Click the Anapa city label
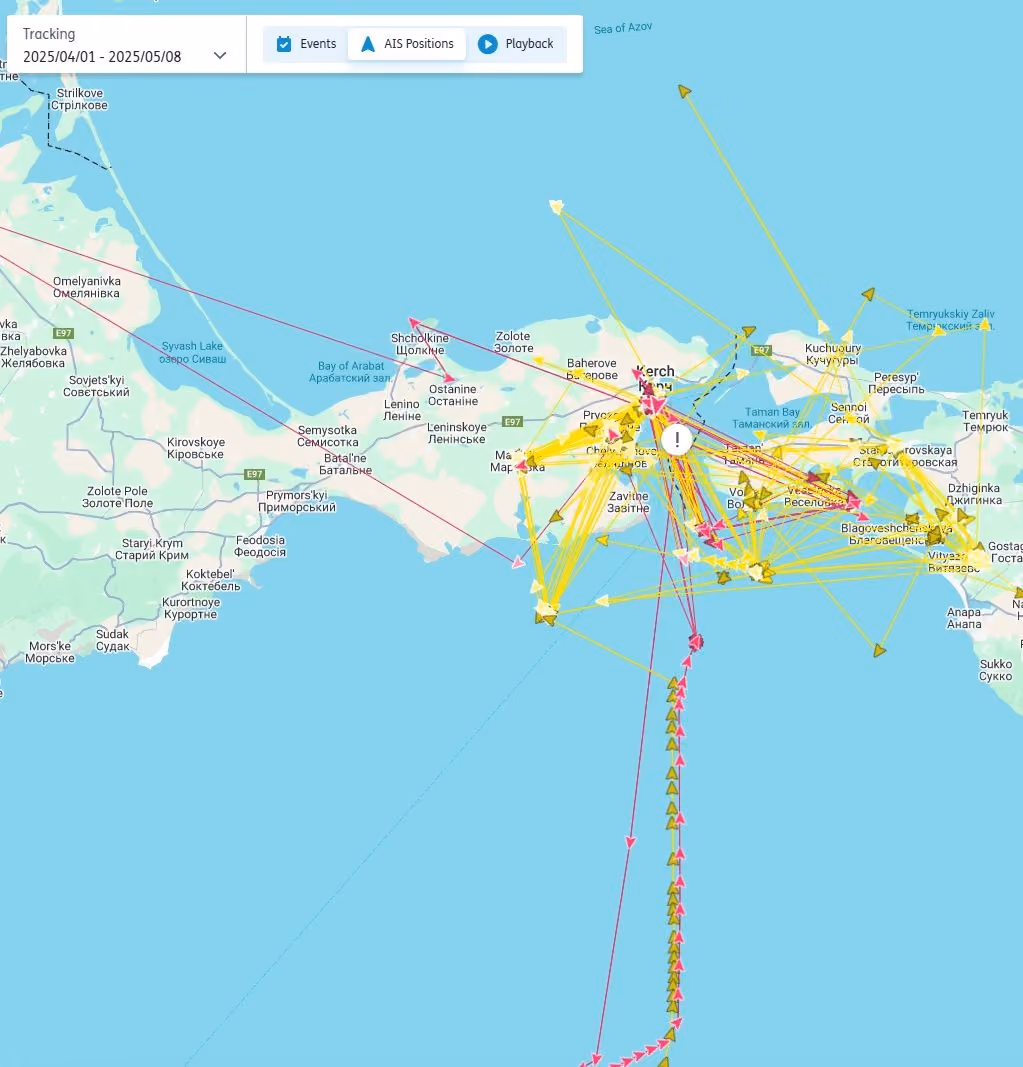 click(x=964, y=618)
